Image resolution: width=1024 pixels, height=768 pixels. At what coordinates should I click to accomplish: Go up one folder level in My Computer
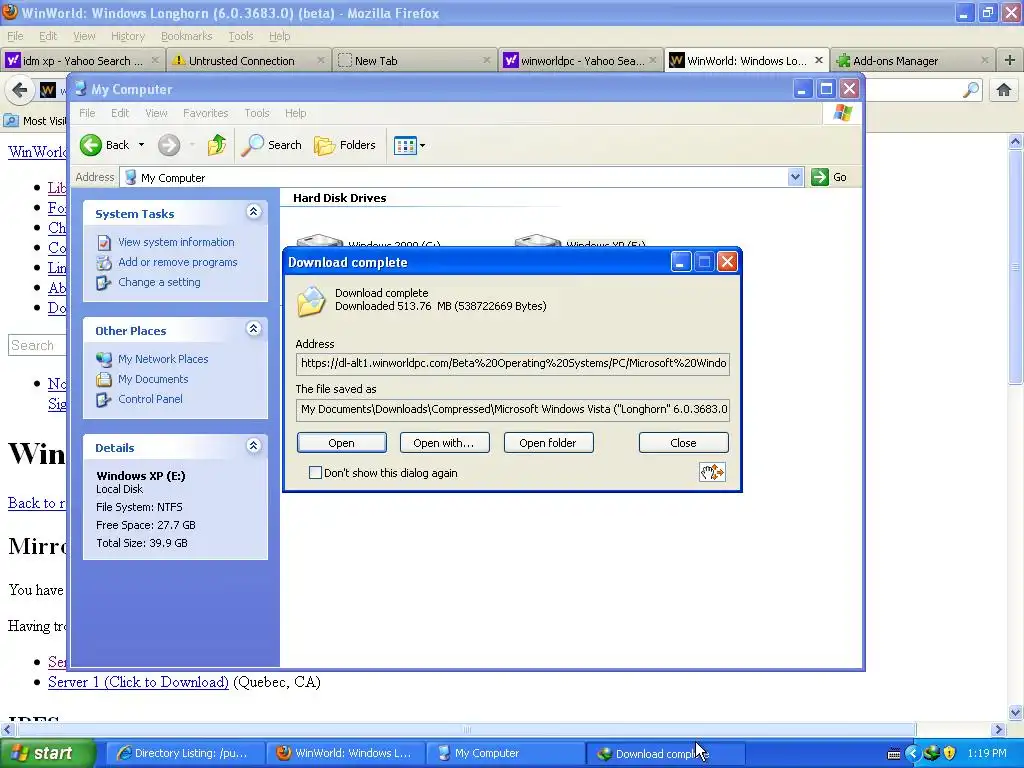click(x=217, y=145)
